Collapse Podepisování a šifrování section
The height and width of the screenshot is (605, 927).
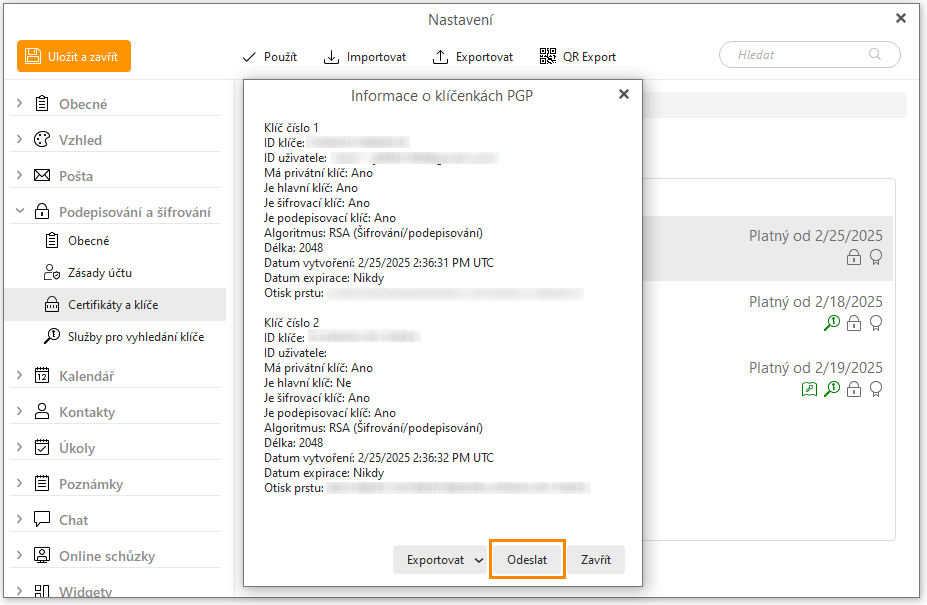pos(19,212)
